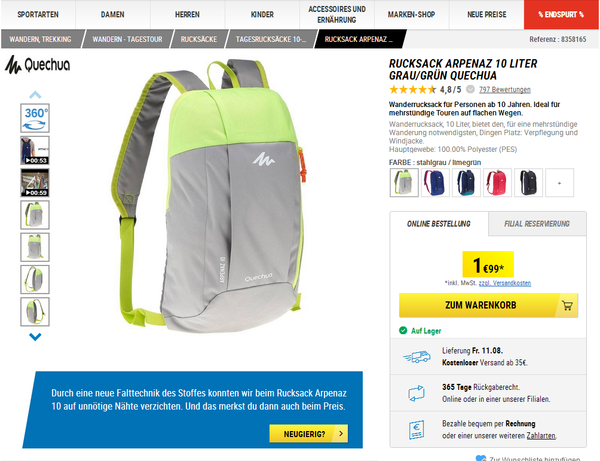Screen dimensions: 600x461
Task: Select the black backpack color swatch
Action: pyautogui.click(x=528, y=183)
